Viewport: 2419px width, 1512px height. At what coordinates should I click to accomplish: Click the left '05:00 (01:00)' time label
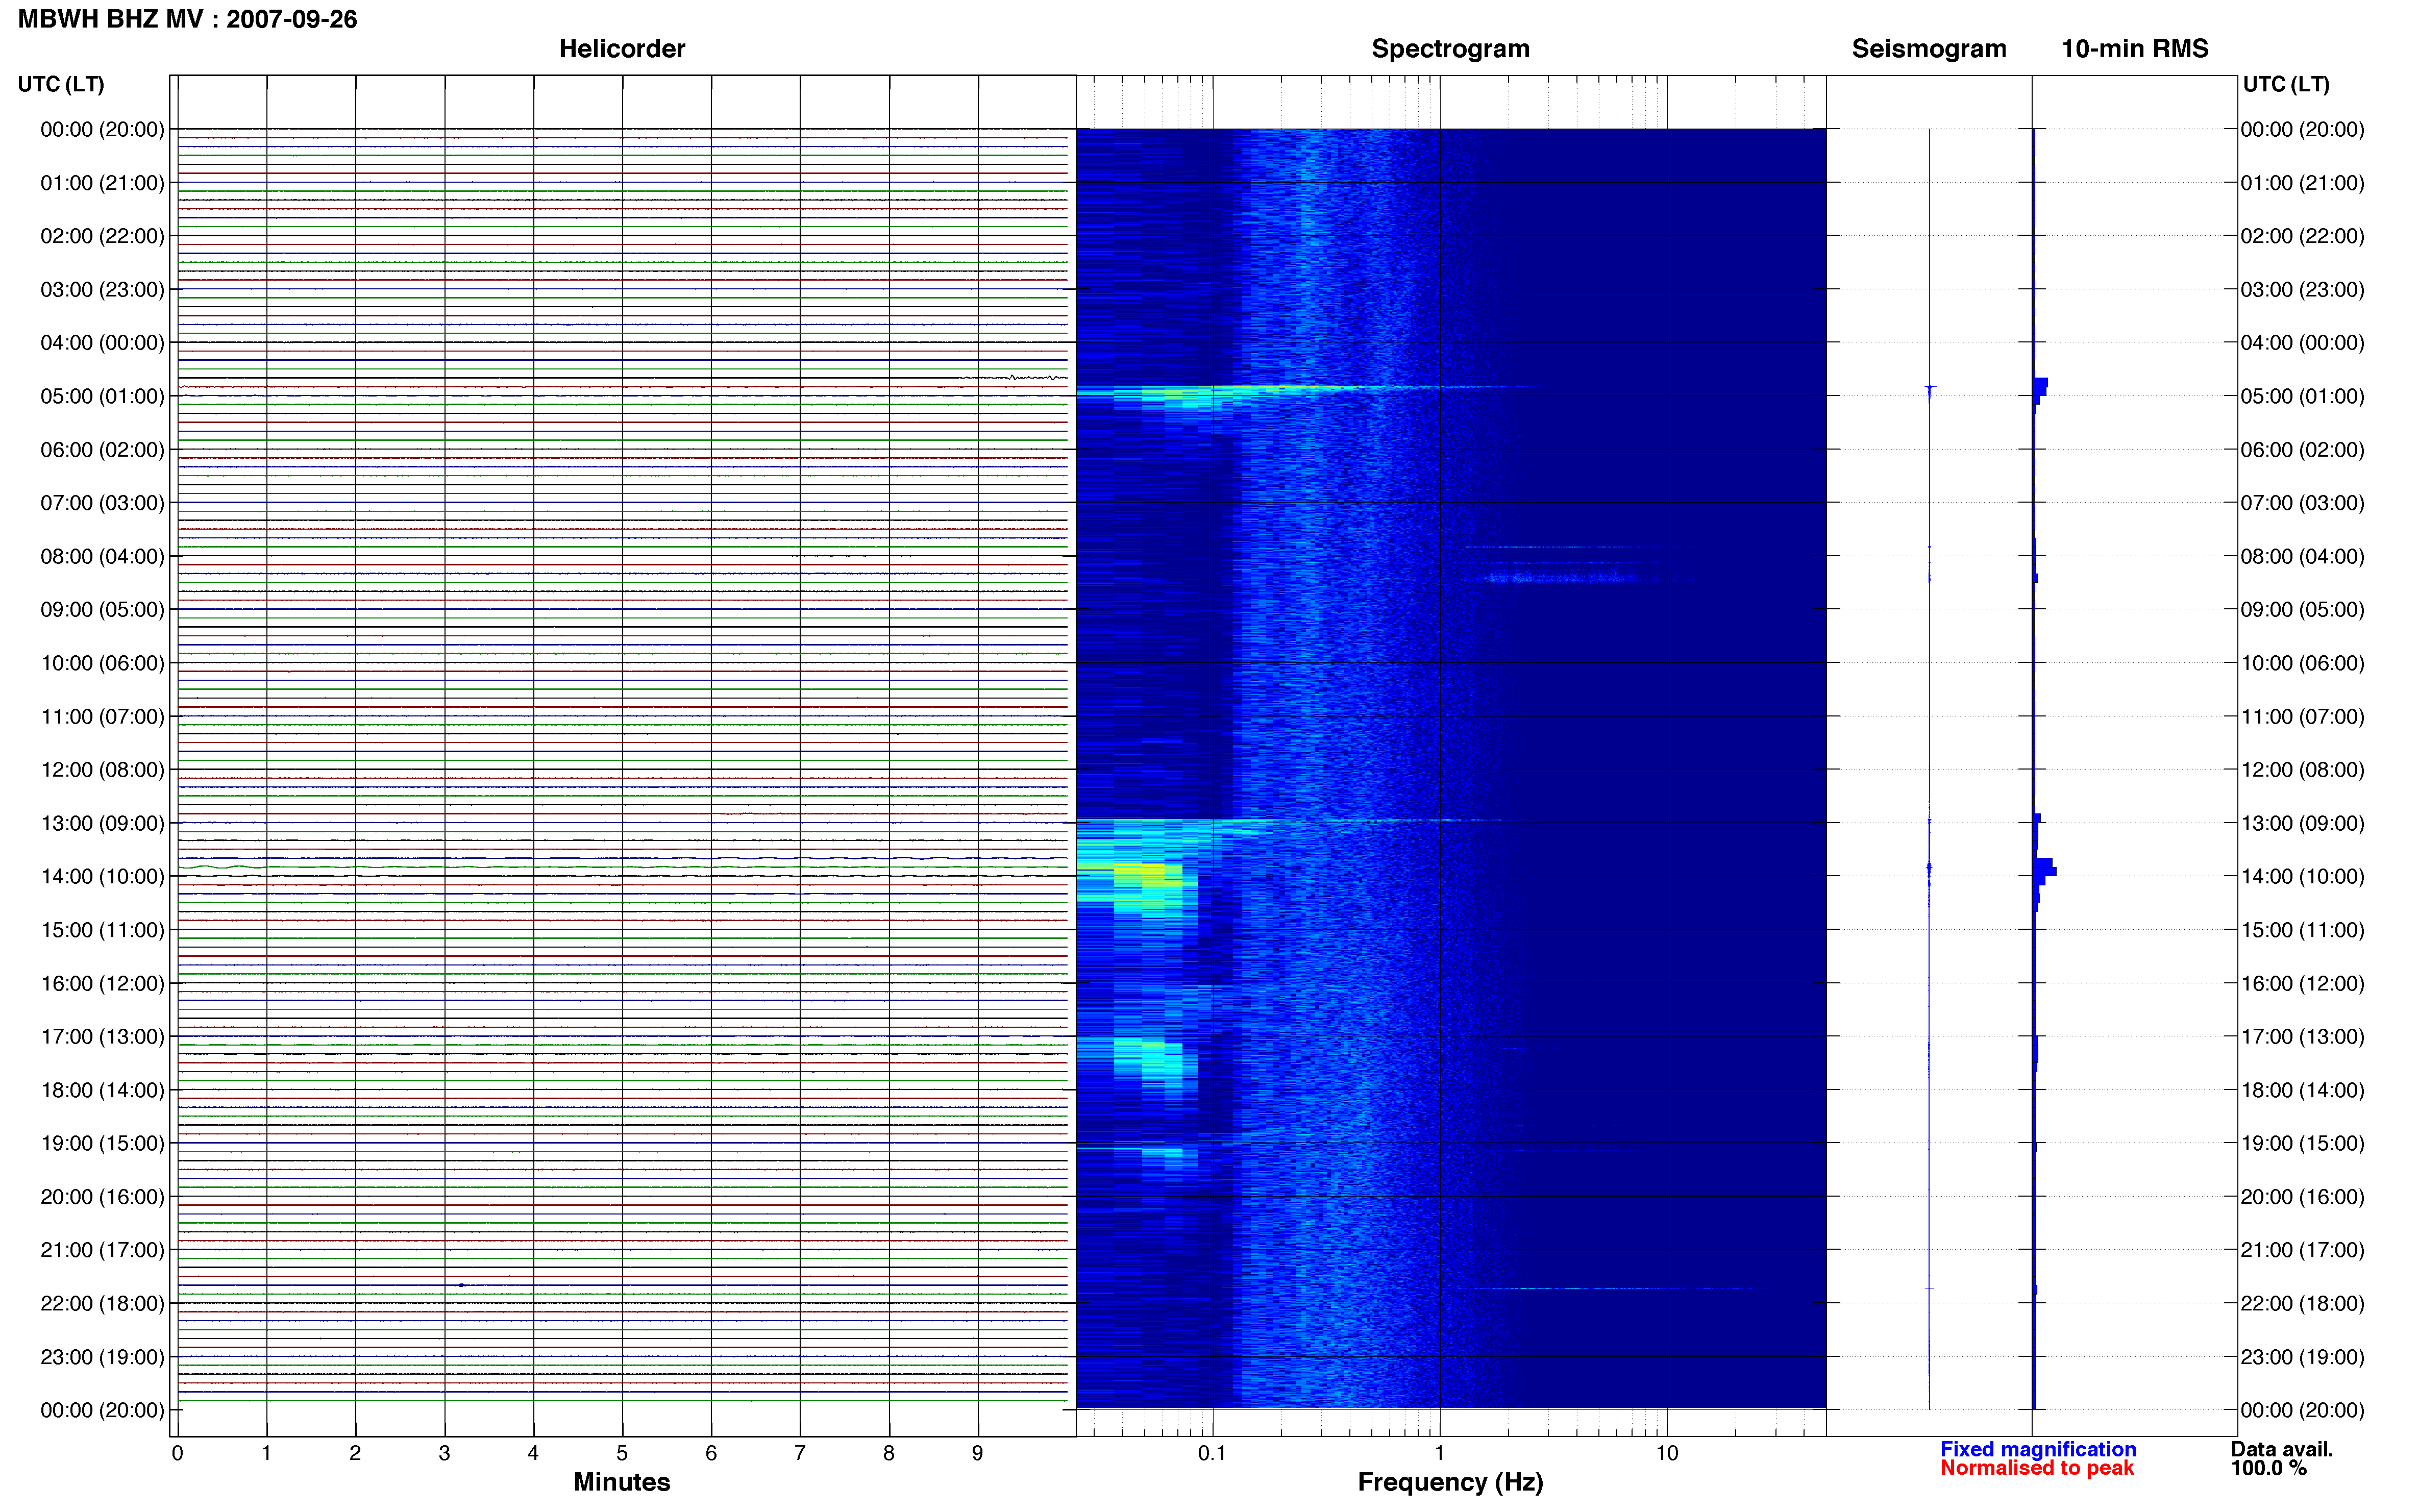click(102, 396)
